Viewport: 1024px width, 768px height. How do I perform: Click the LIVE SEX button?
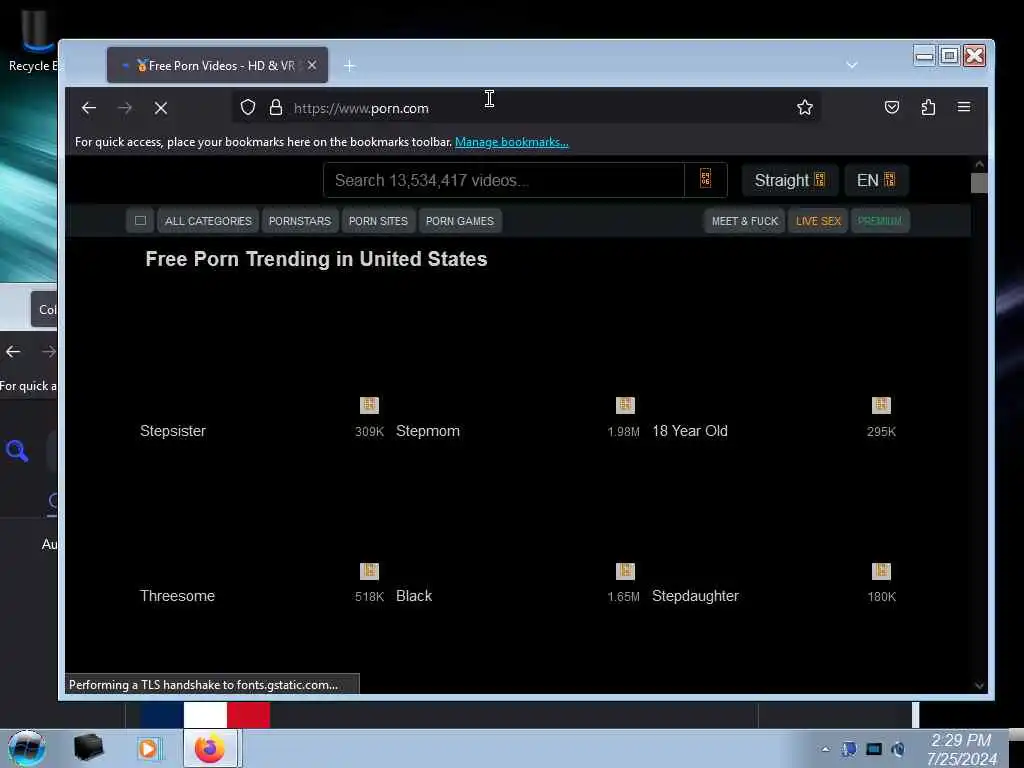coord(818,221)
